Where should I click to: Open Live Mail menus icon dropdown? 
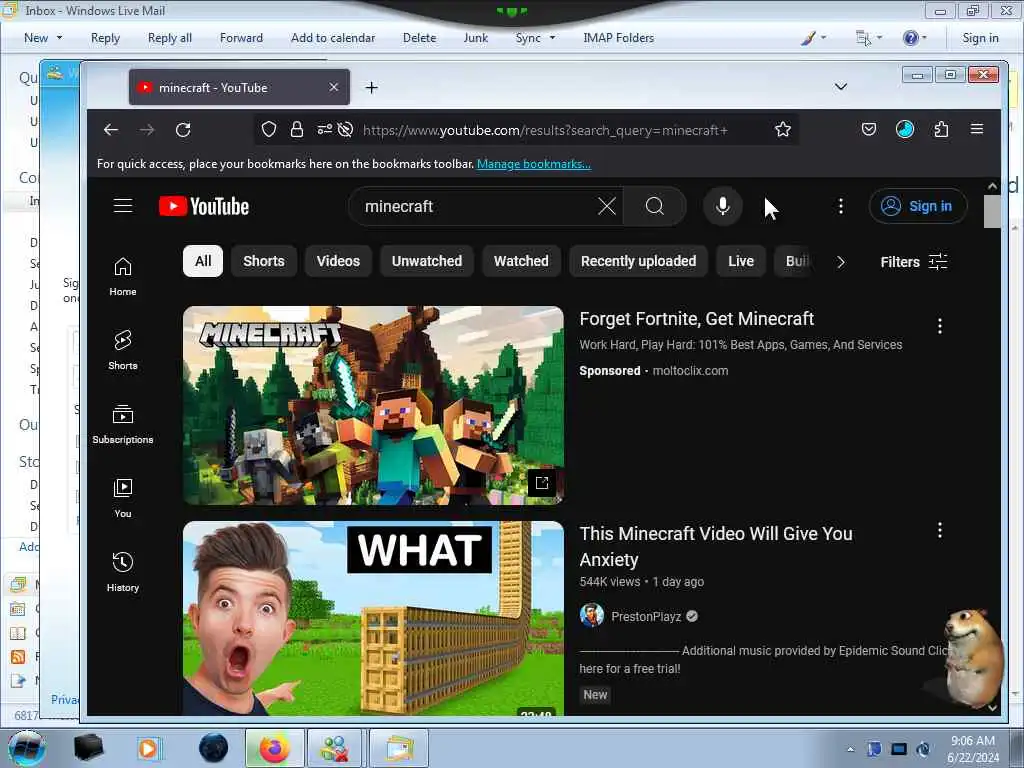tap(869, 38)
